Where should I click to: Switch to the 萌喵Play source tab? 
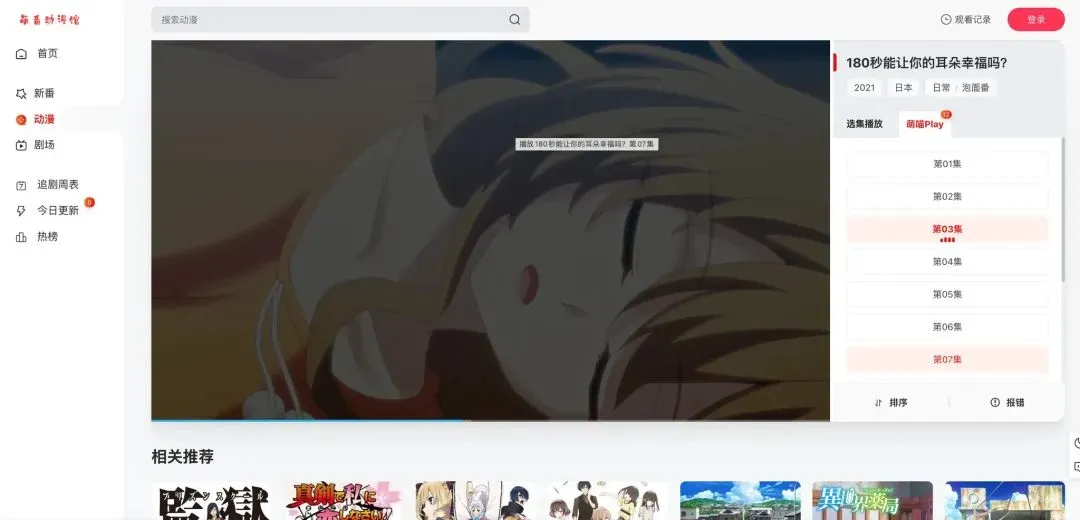click(x=925, y=124)
